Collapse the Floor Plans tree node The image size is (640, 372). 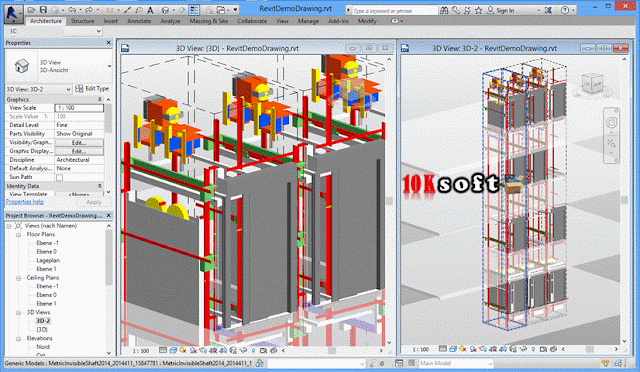[18, 235]
